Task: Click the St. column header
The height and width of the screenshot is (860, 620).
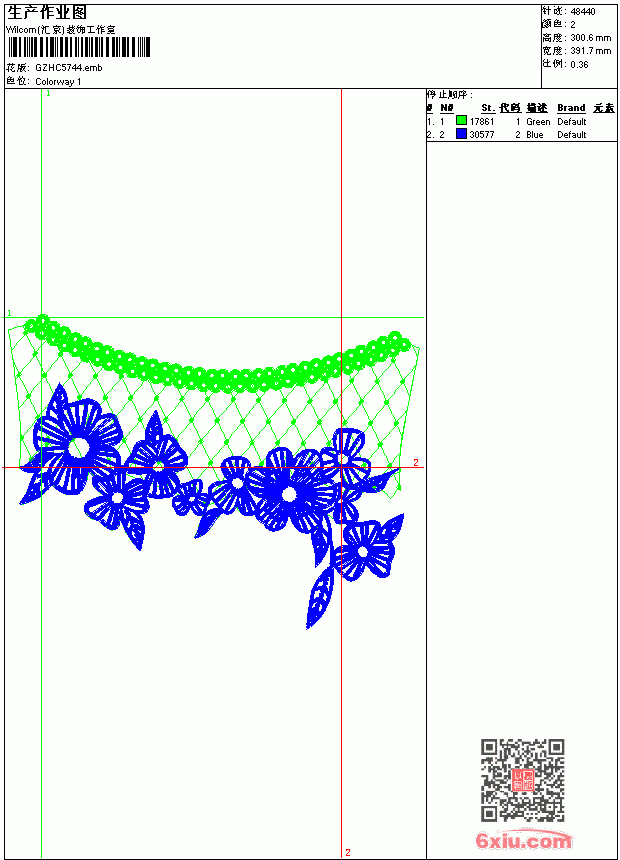Action: click(x=488, y=108)
